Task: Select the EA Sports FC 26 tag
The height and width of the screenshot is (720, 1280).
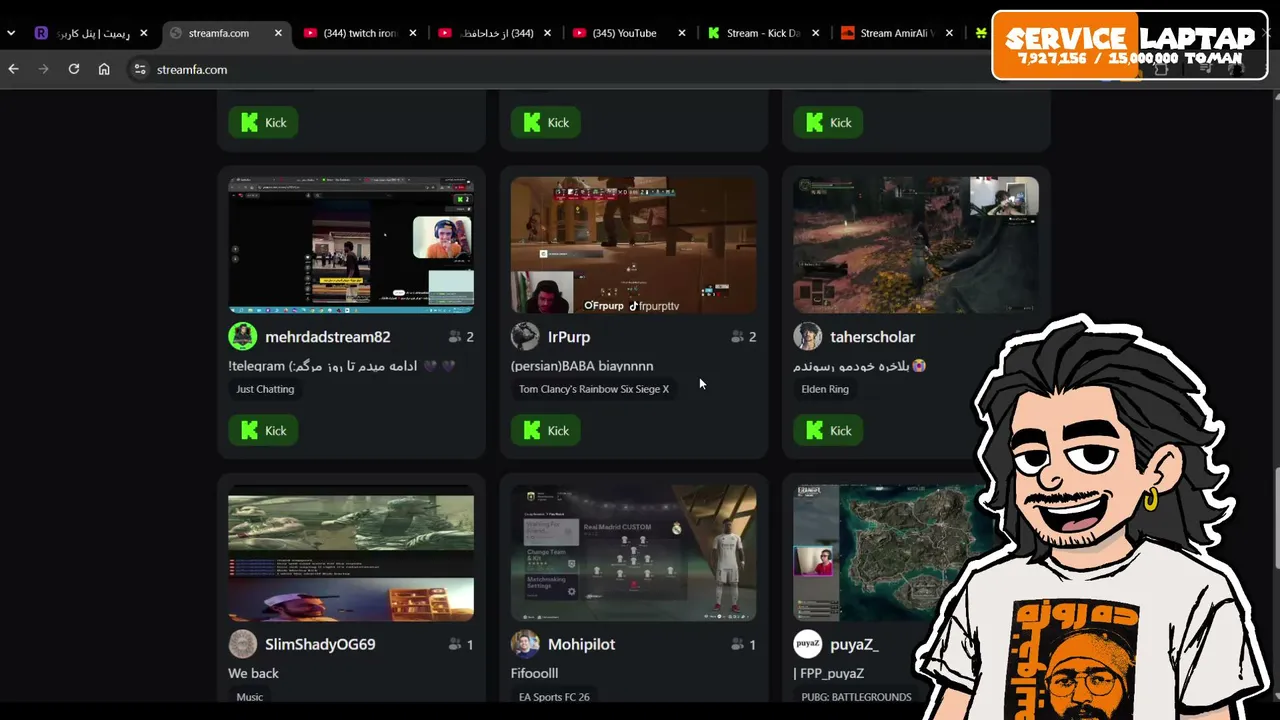Action: (554, 697)
